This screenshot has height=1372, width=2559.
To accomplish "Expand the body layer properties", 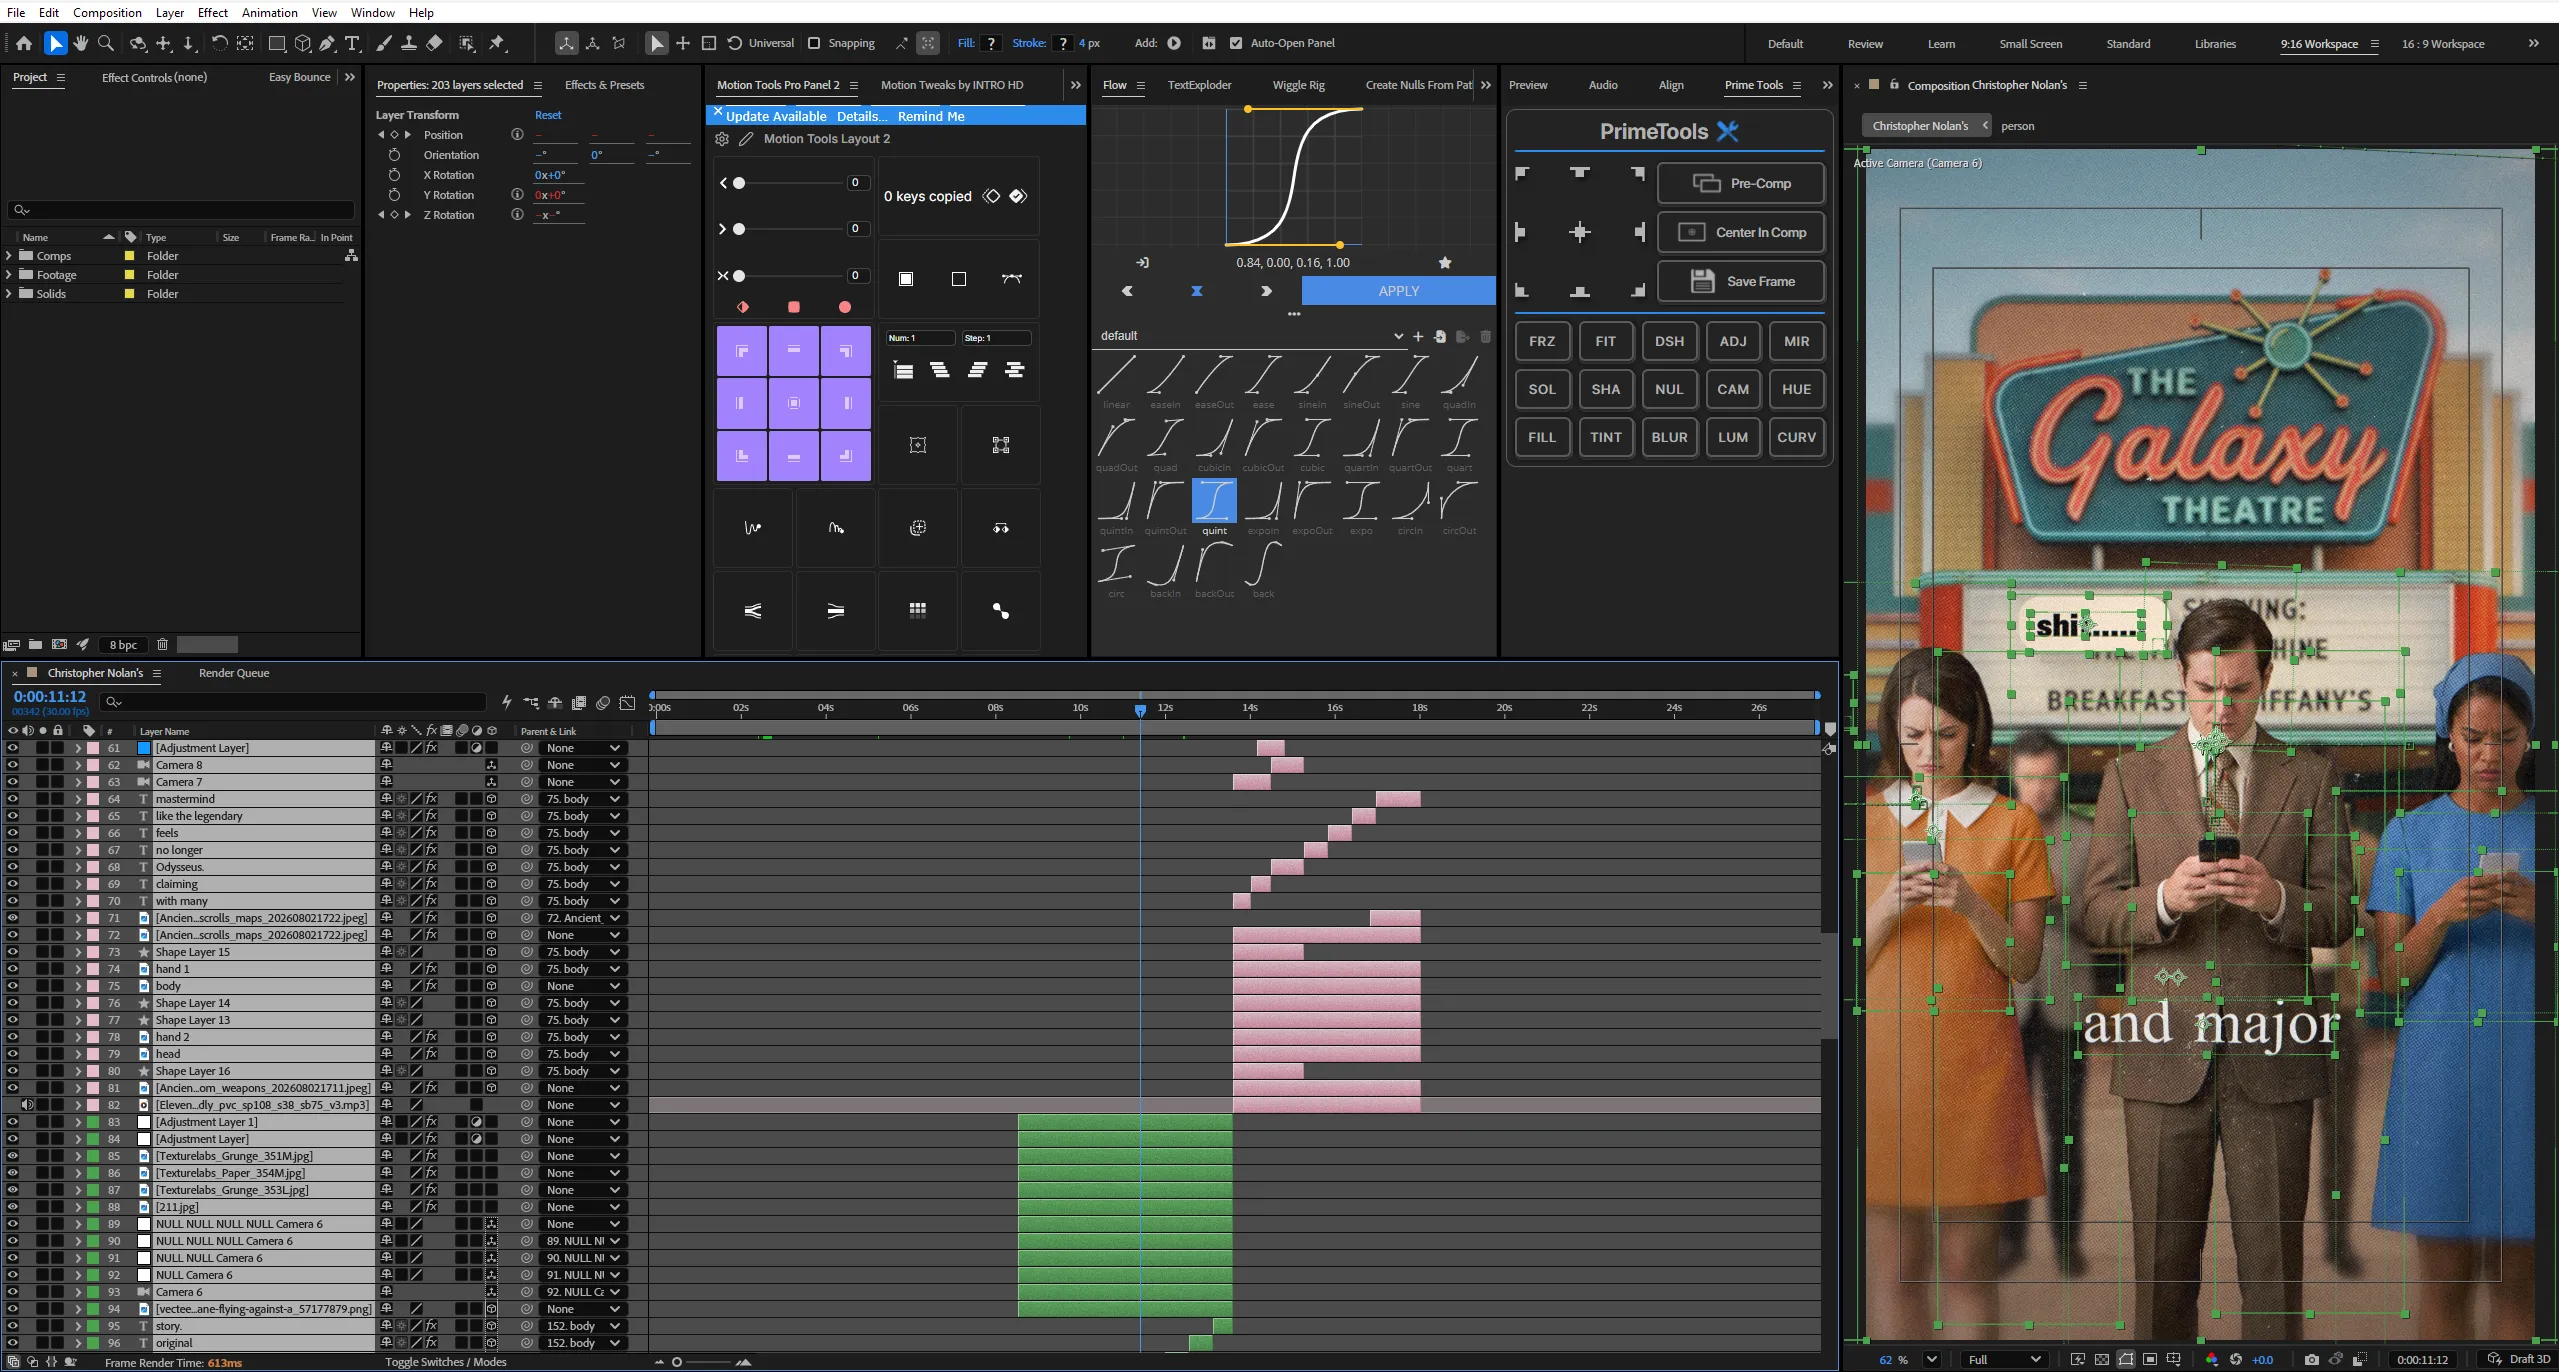I will (77, 986).
